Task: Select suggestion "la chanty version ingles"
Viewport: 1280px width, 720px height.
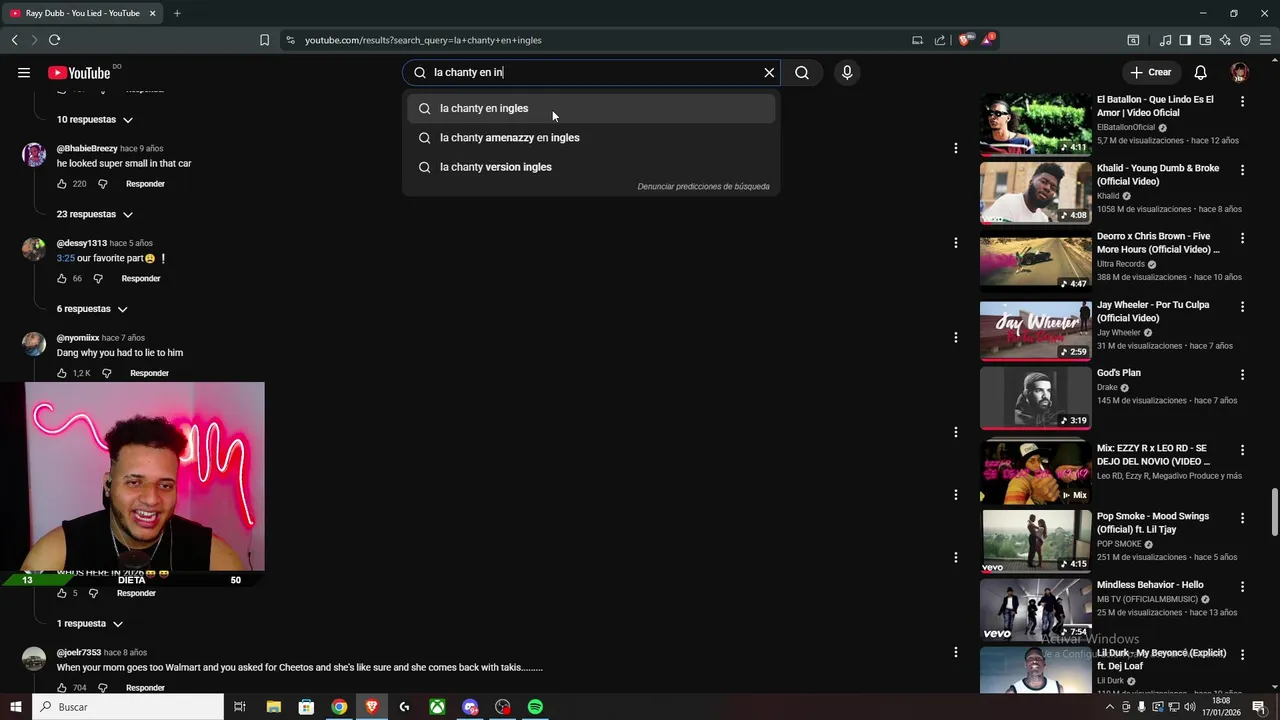Action: (x=590, y=167)
